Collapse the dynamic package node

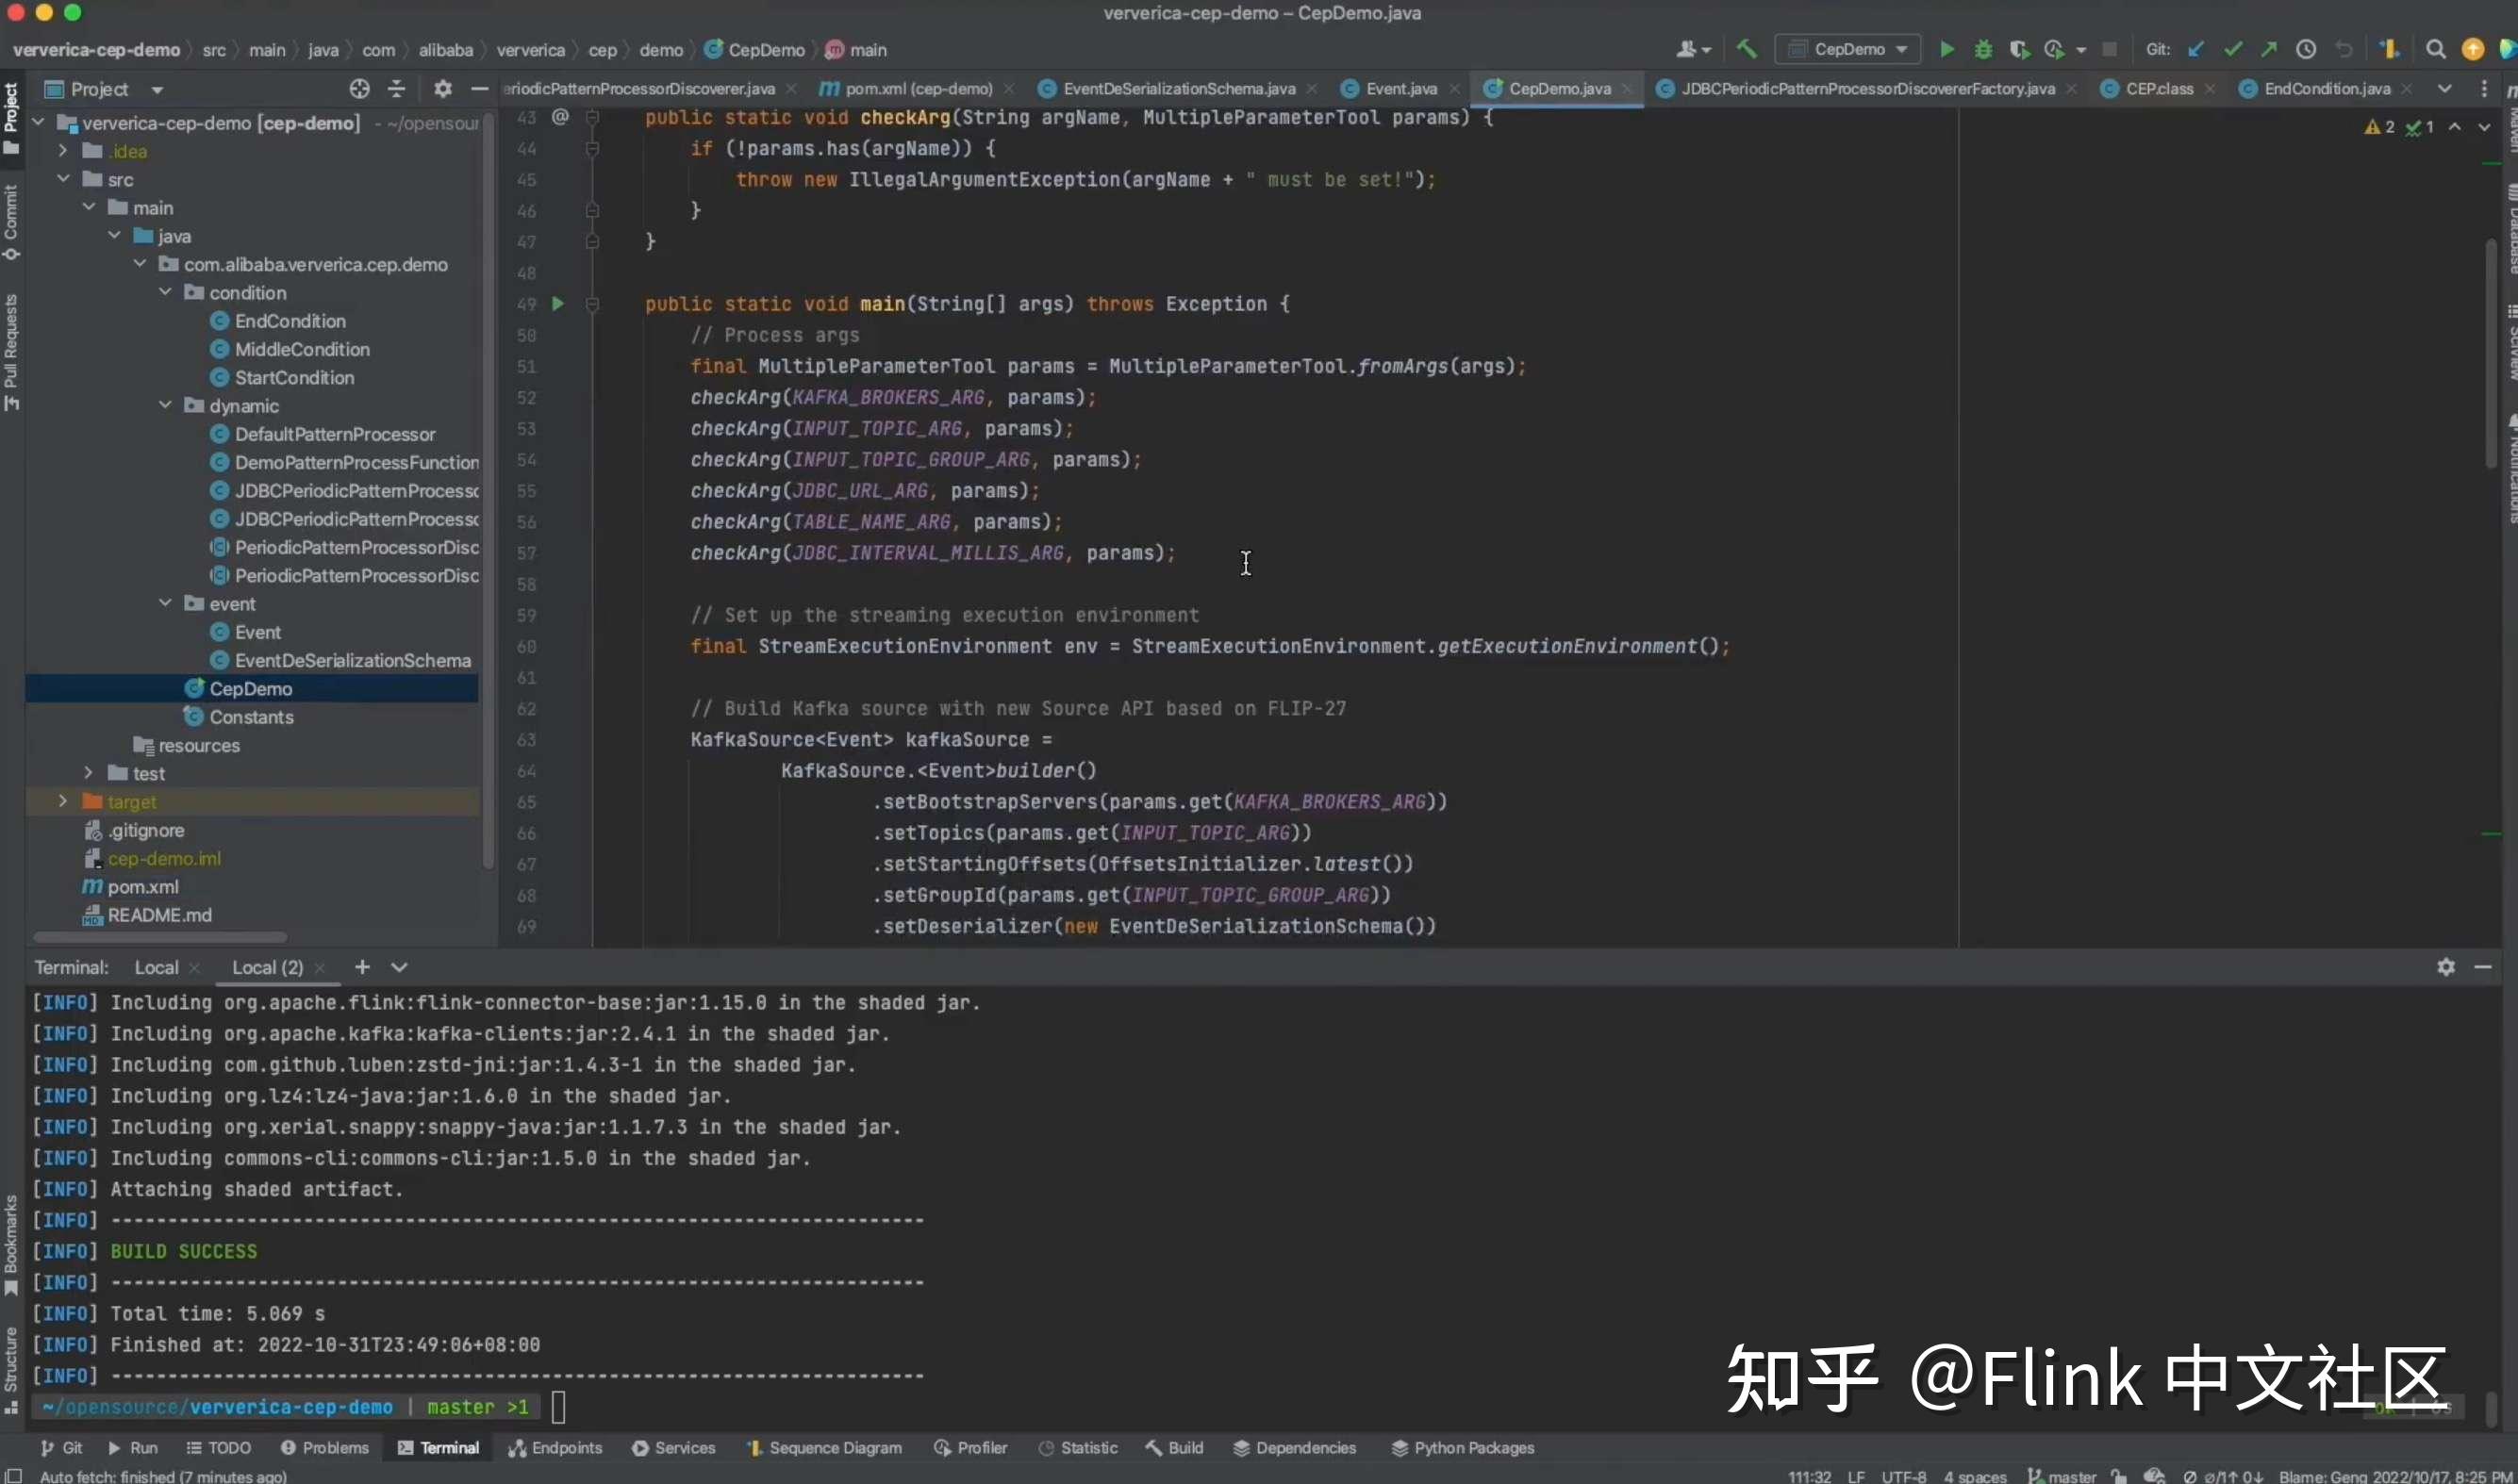[x=165, y=405]
